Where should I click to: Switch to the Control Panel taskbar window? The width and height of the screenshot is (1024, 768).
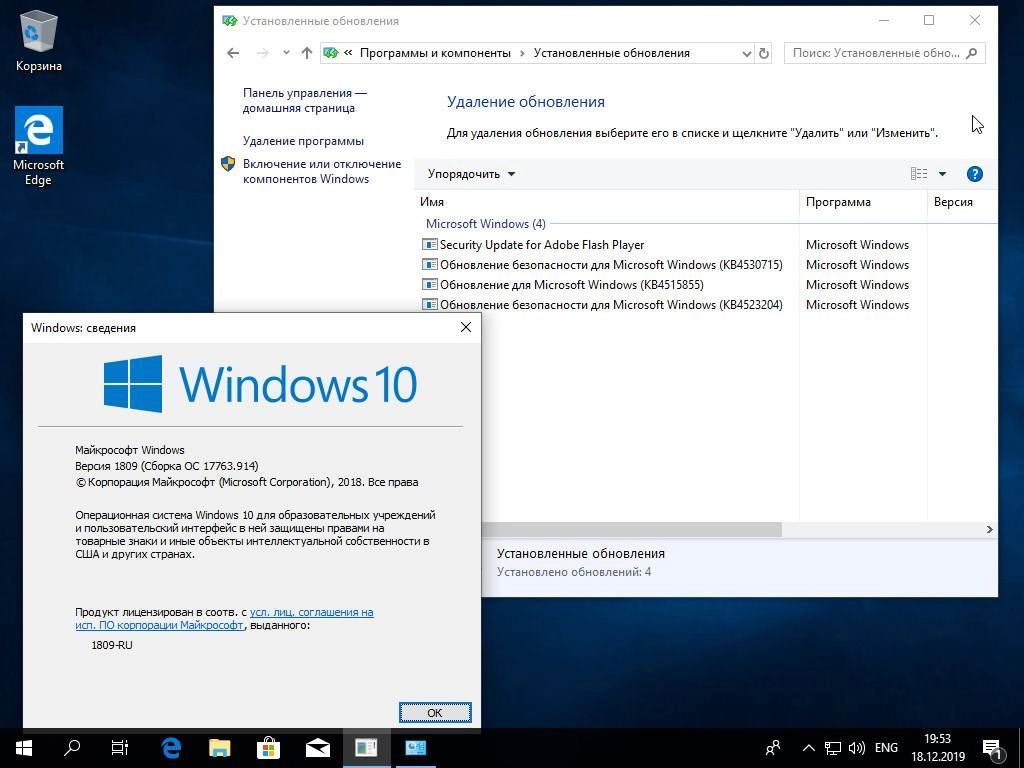click(415, 748)
